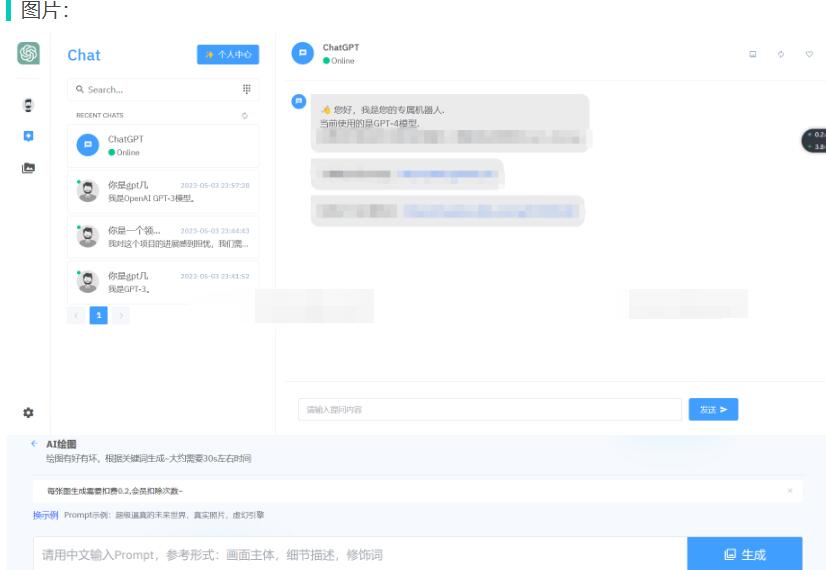Click the heart favorite icon in header
The width and height of the screenshot is (826, 570).
[809, 54]
